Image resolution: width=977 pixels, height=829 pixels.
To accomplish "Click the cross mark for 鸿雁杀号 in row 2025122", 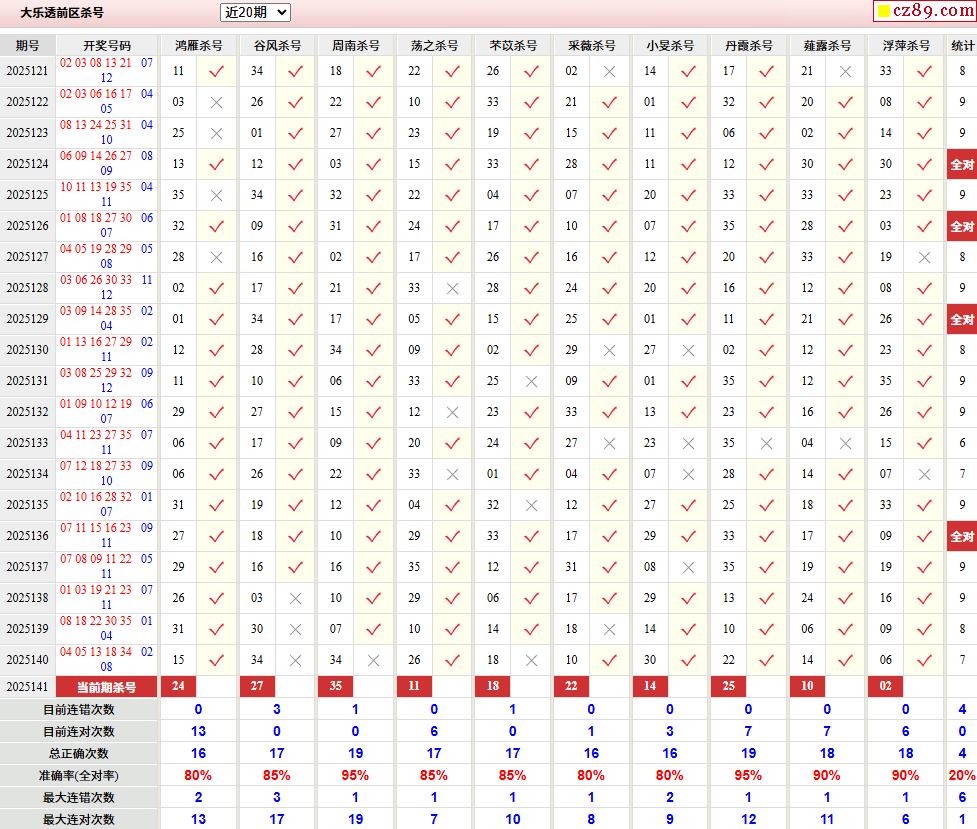I will pyautogui.click(x=216, y=102).
